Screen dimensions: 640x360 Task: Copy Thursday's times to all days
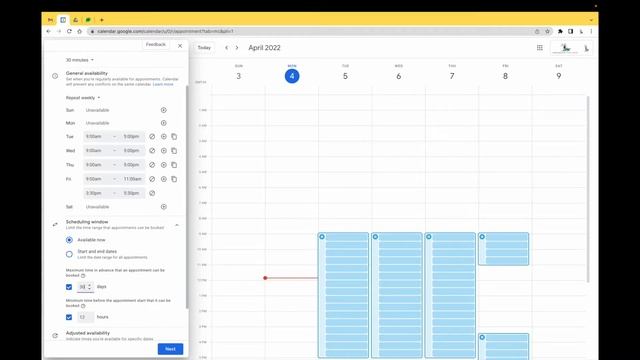174,165
